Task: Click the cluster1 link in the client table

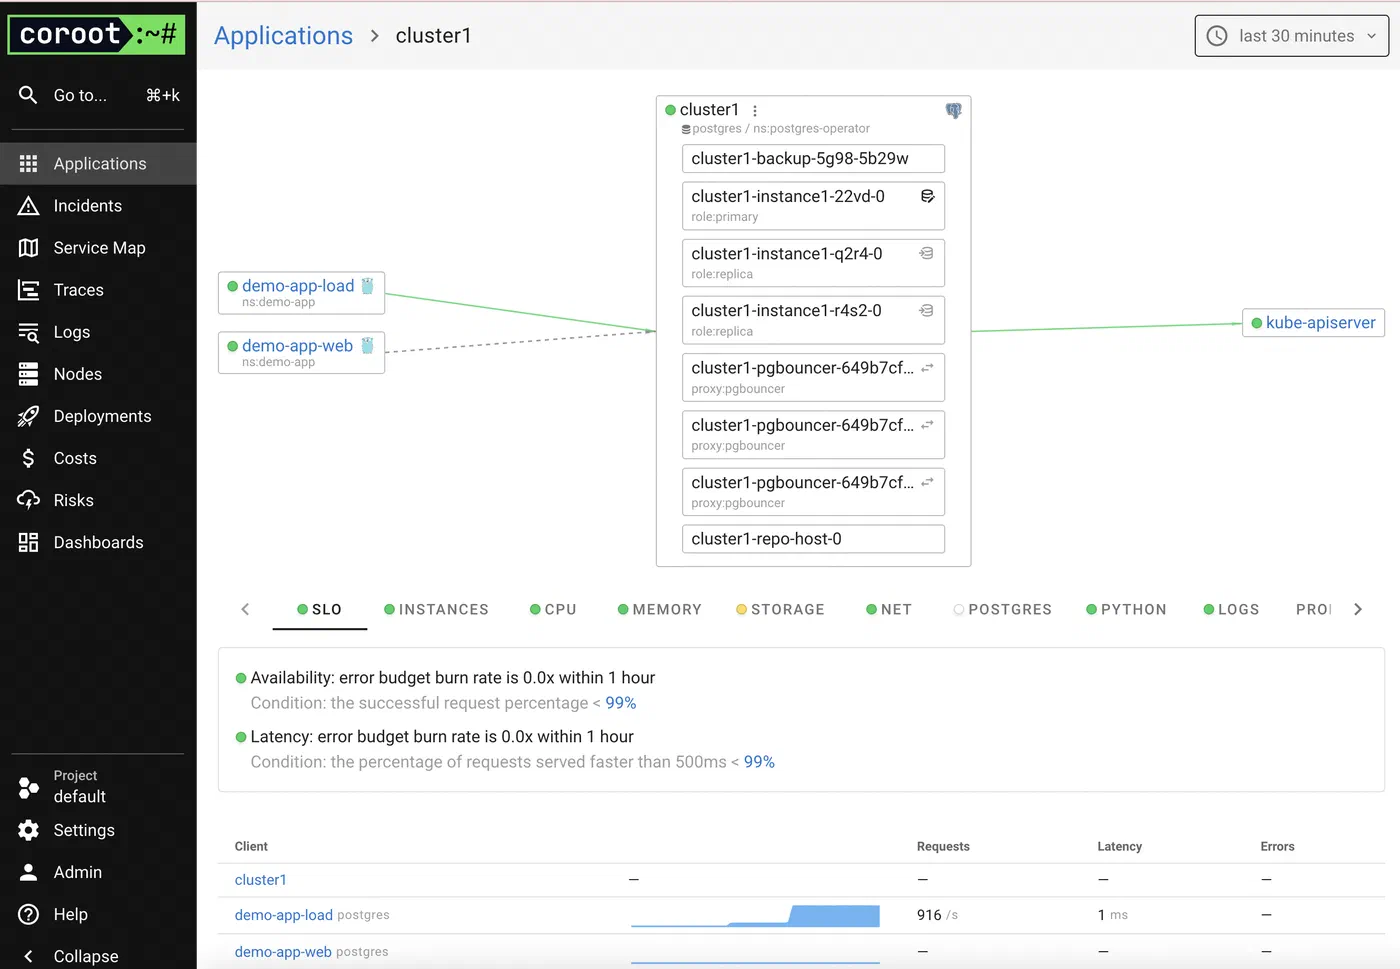Action: coord(261,880)
